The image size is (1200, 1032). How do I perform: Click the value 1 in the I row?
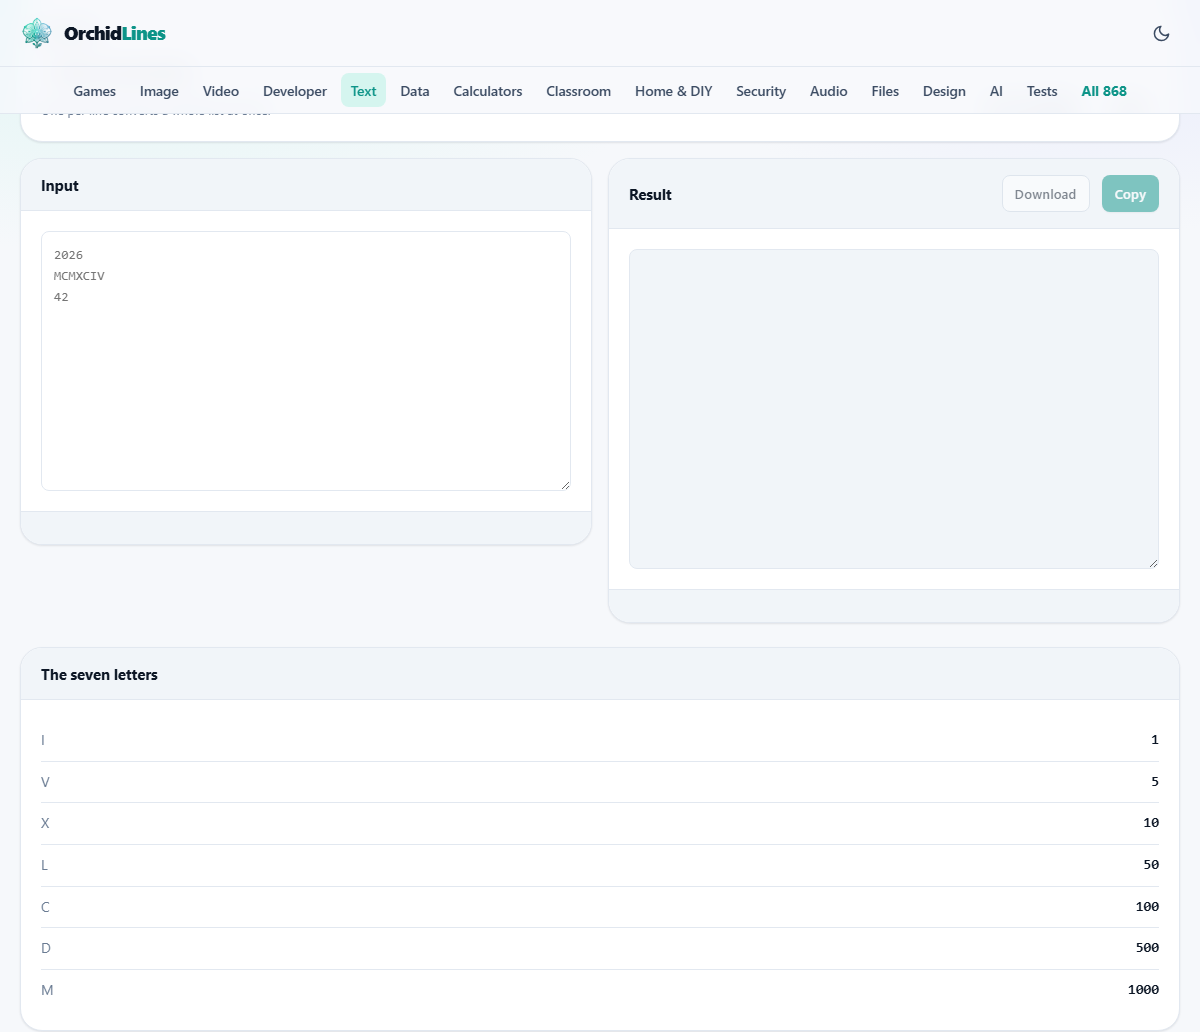coord(1155,740)
